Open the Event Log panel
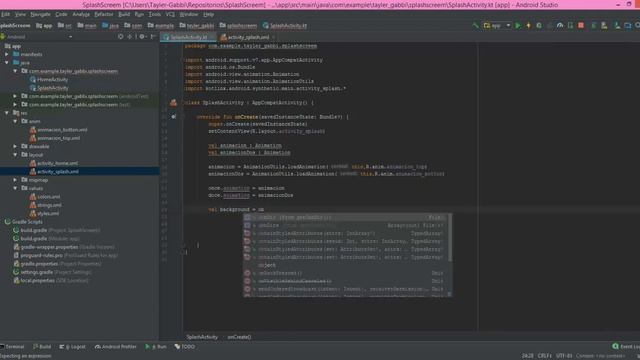Viewport: 640px width, 360px height. tap(626, 347)
